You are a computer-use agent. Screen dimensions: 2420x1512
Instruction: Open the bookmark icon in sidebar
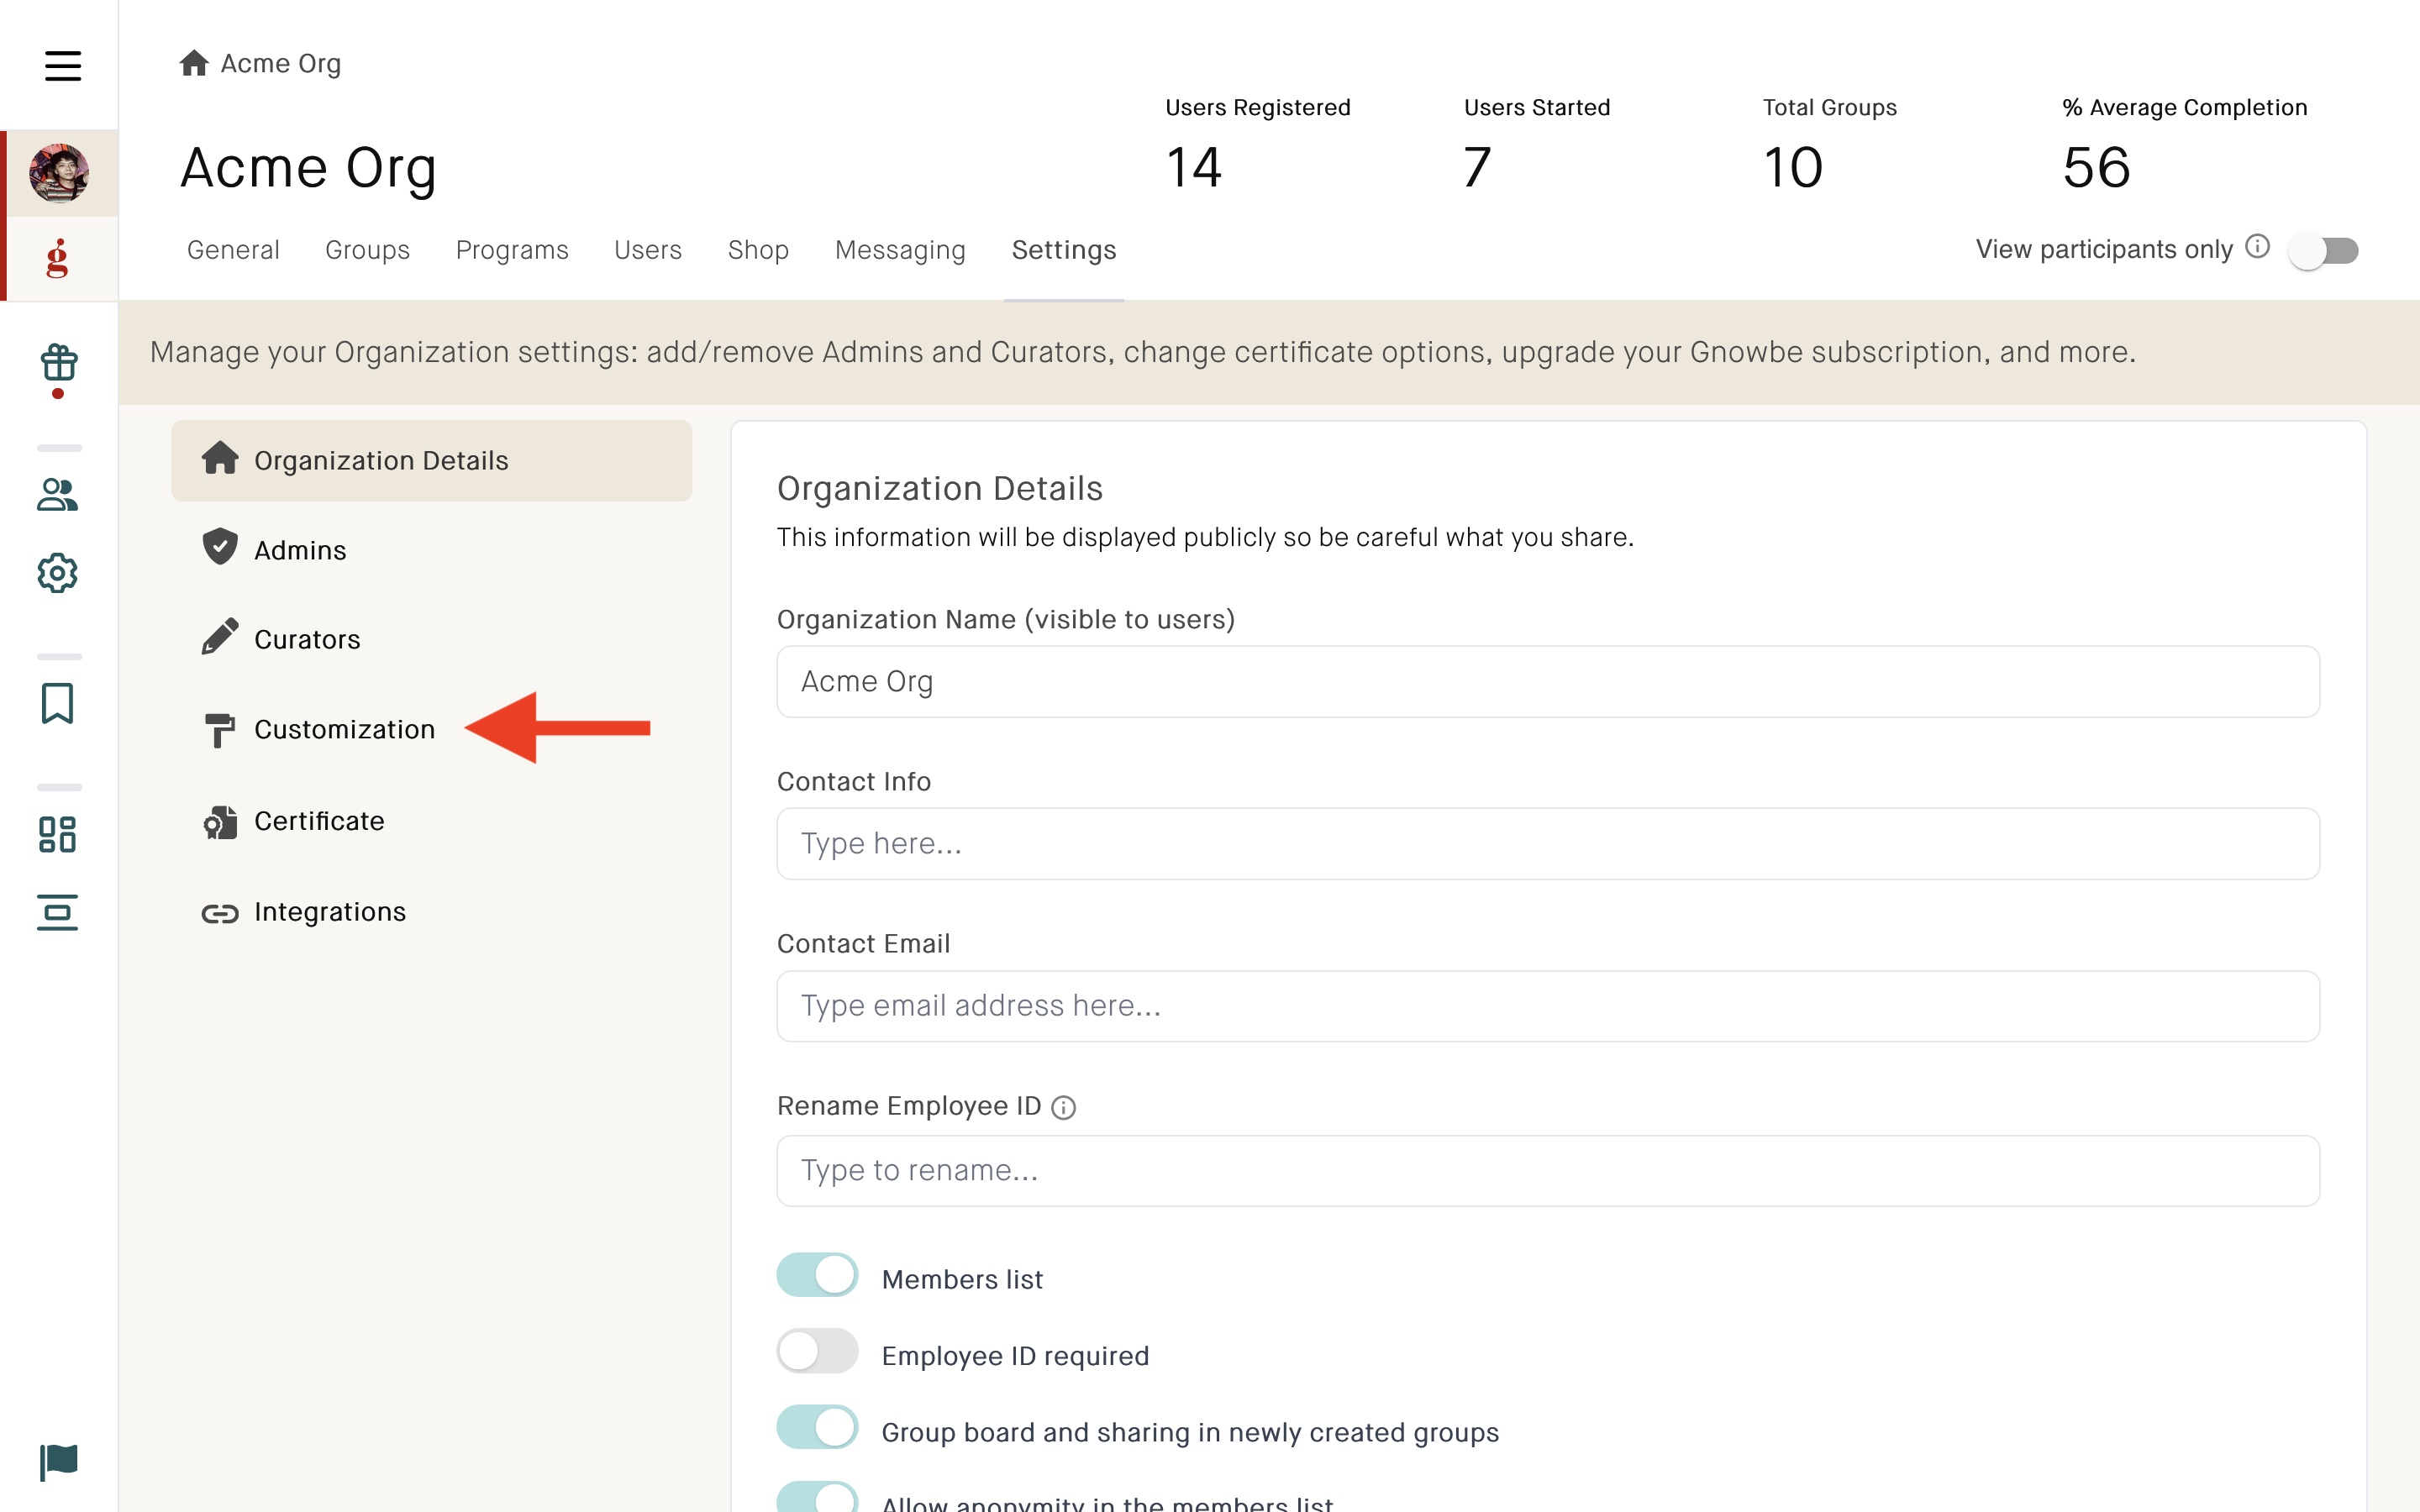click(x=58, y=703)
